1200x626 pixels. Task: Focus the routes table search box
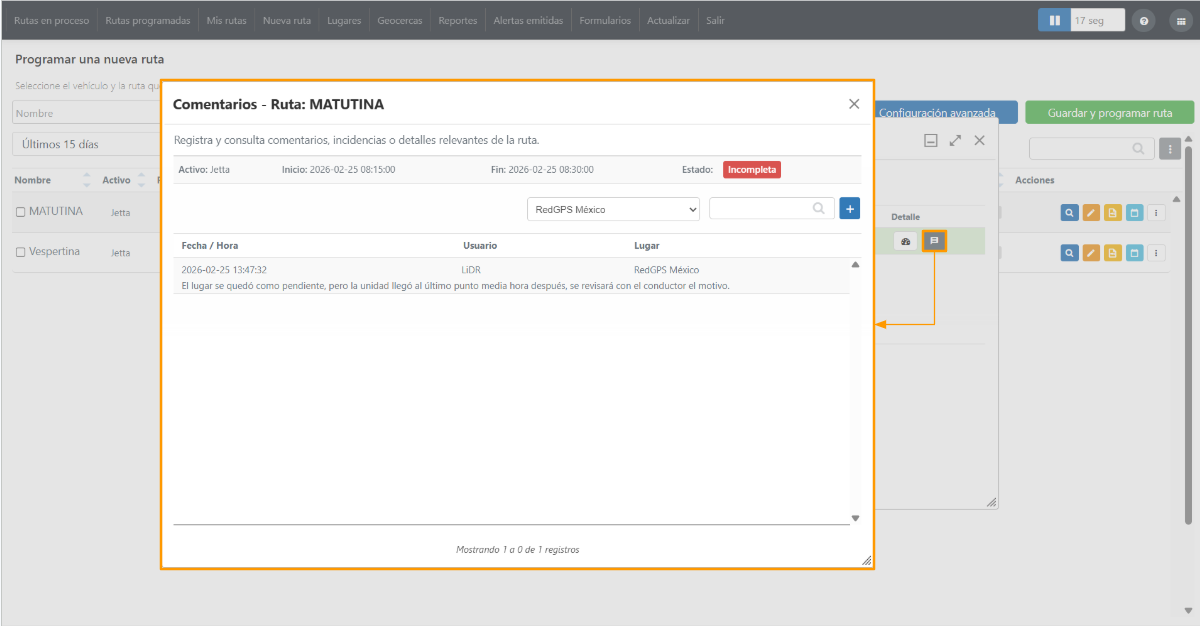point(1092,149)
